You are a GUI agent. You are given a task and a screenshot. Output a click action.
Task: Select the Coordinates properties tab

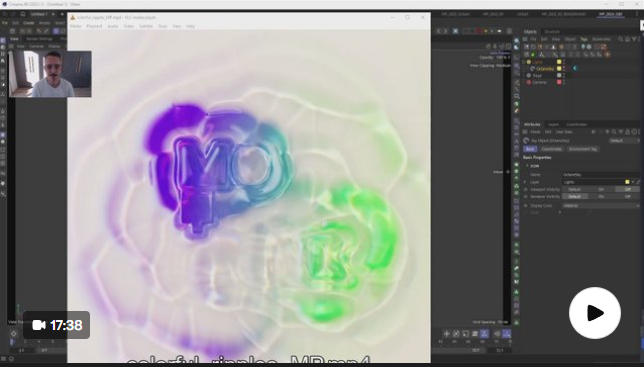551,149
